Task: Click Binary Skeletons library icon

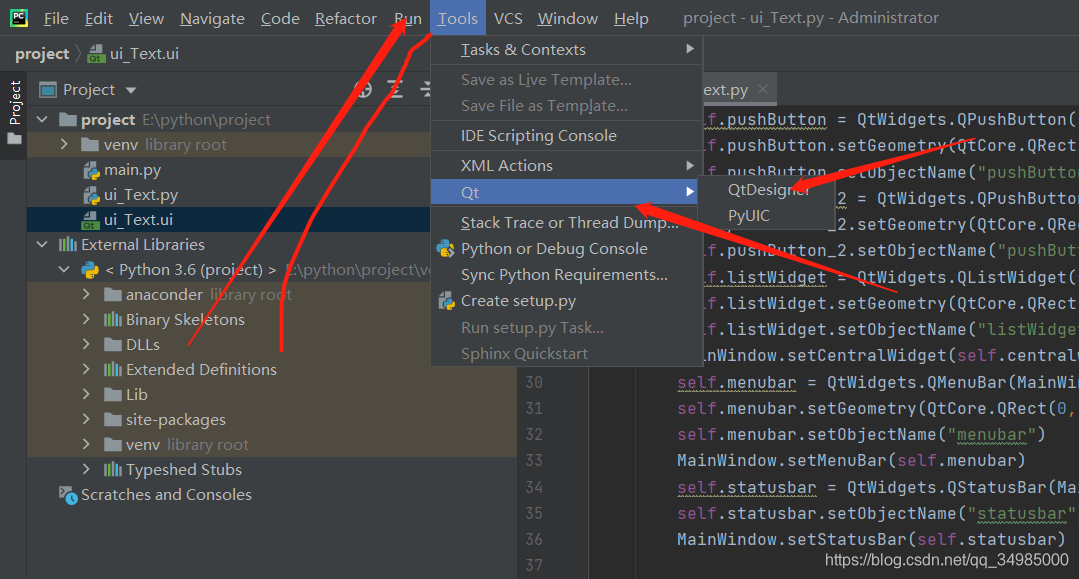Action: 112,319
